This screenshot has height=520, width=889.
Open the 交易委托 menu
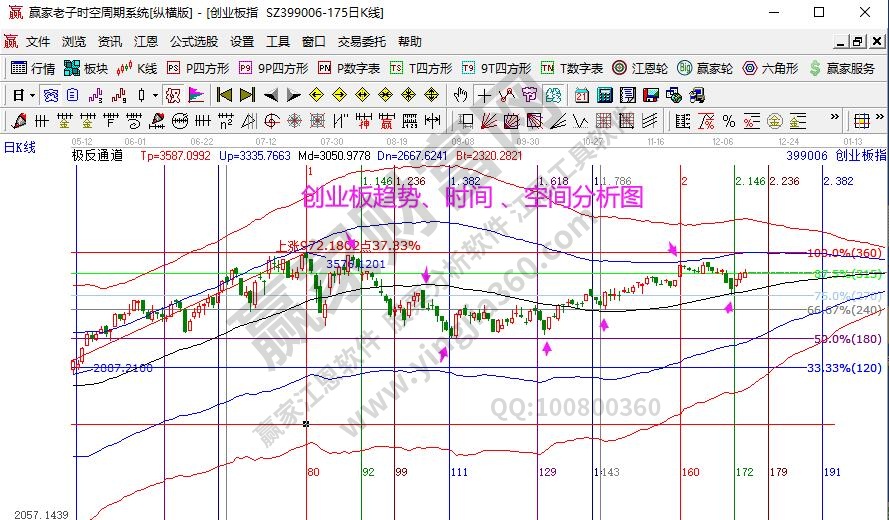click(x=361, y=42)
